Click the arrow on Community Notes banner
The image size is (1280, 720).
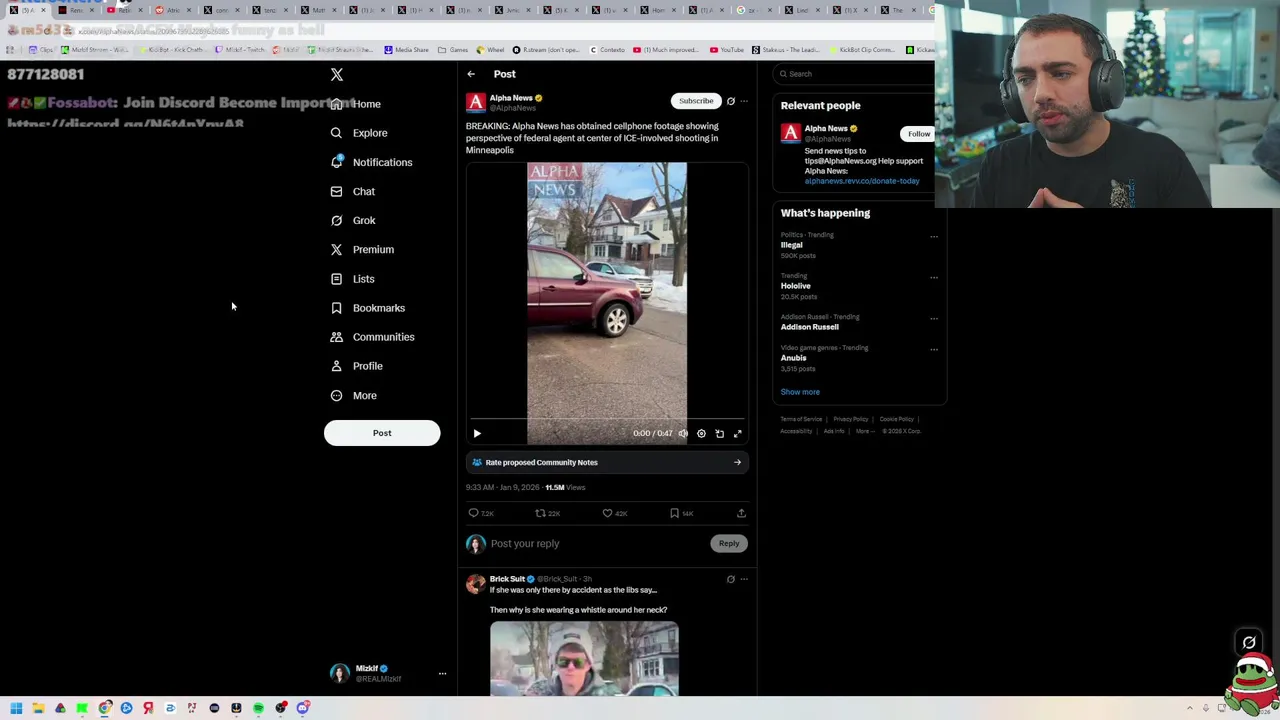point(738,463)
